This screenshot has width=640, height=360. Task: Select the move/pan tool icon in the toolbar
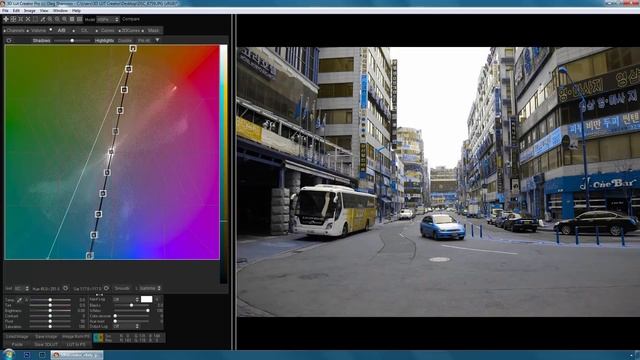[x=6, y=19]
